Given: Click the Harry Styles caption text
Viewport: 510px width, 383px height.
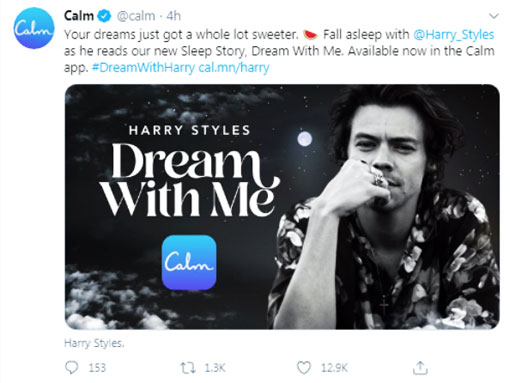Looking at the screenshot, I should click(94, 343).
